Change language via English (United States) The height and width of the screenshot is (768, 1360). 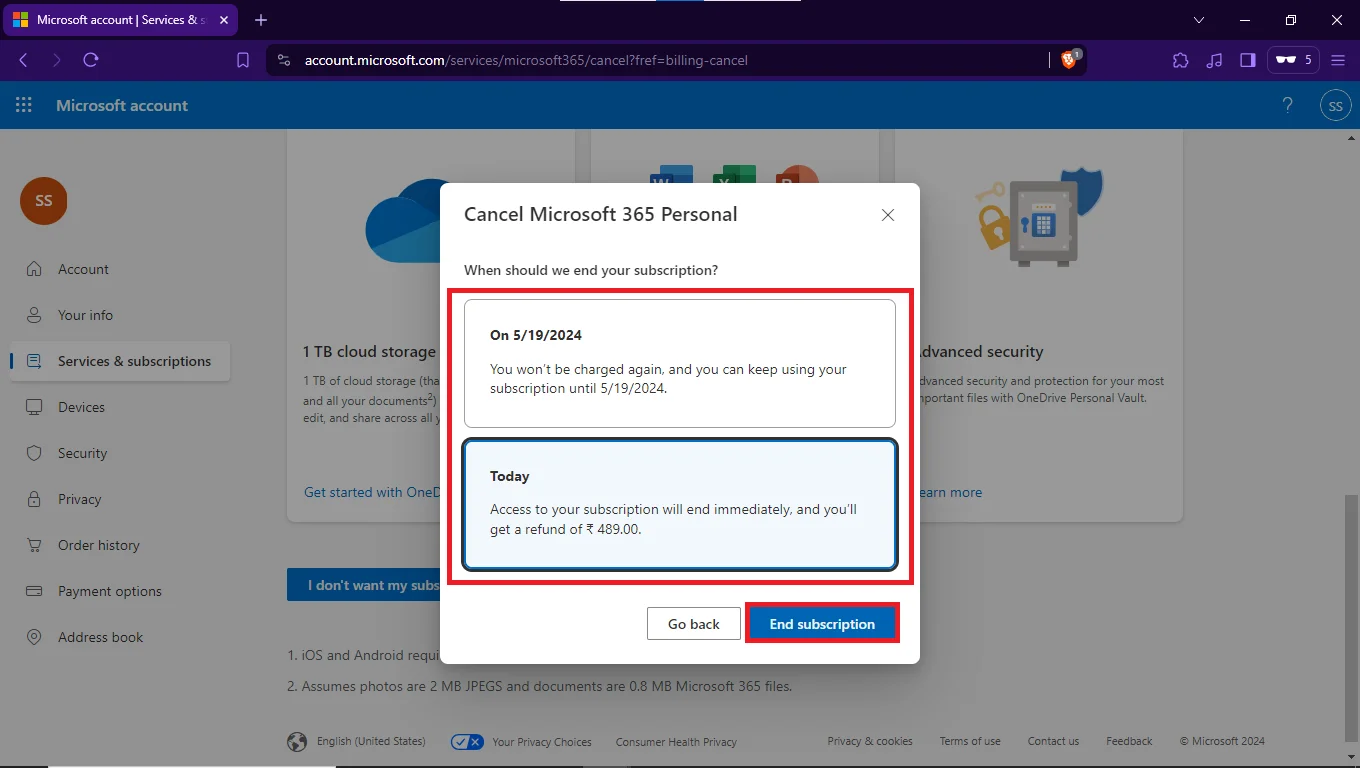click(x=371, y=742)
